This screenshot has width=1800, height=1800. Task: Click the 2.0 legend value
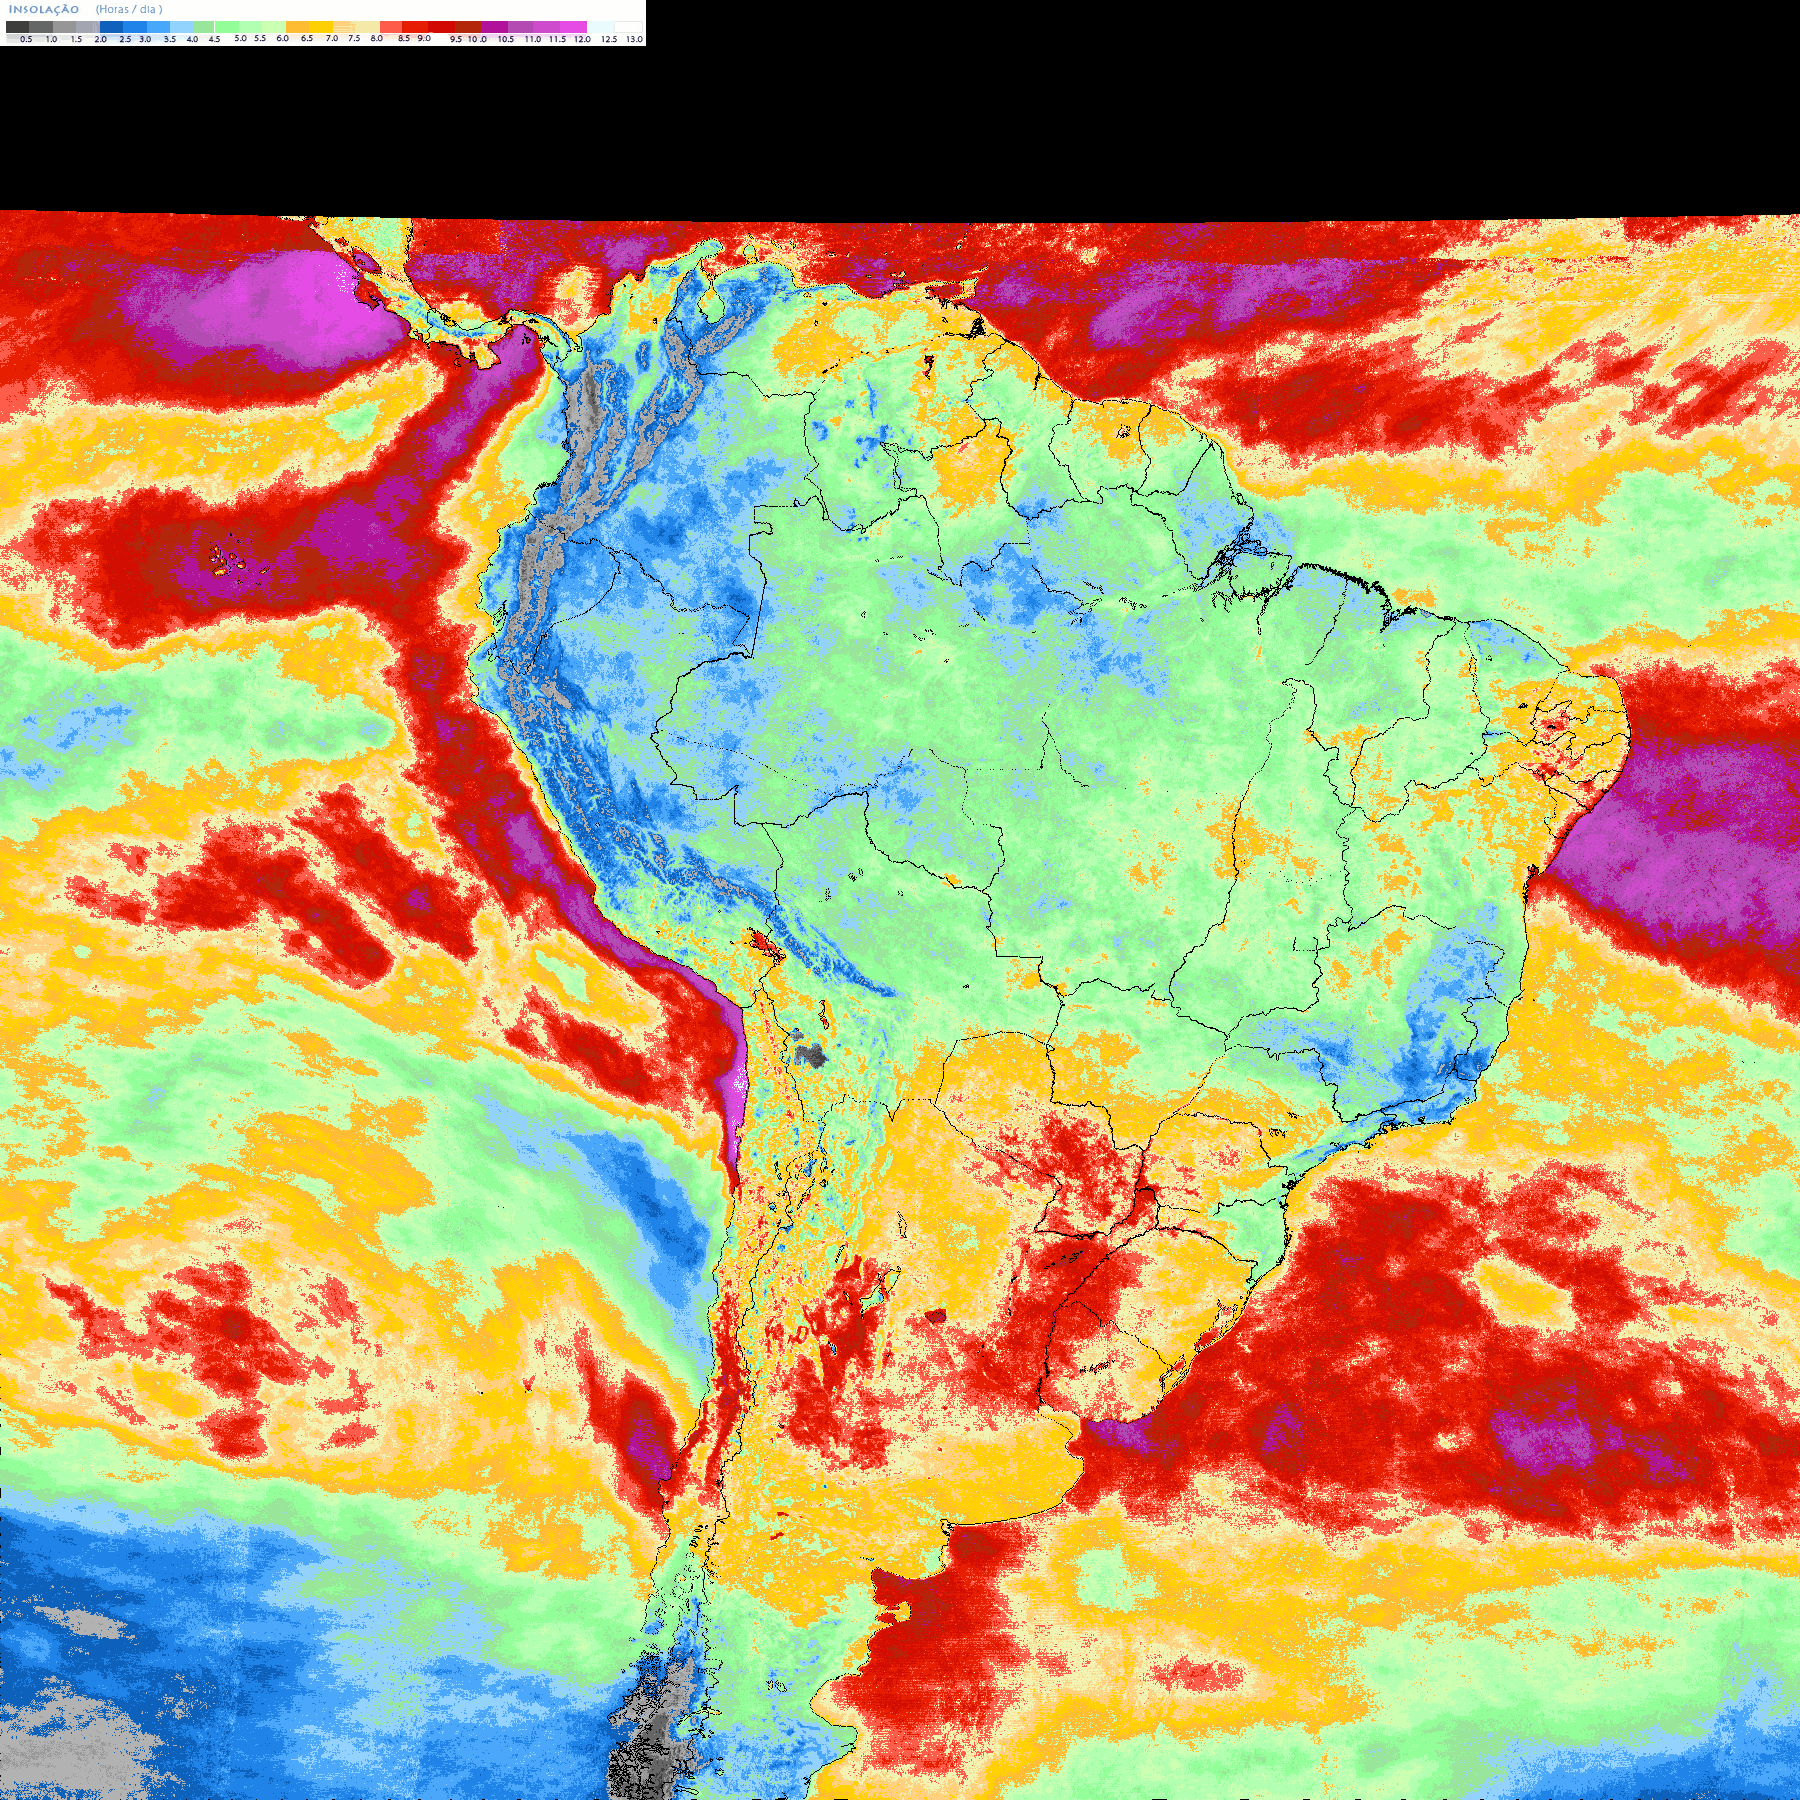tap(101, 39)
